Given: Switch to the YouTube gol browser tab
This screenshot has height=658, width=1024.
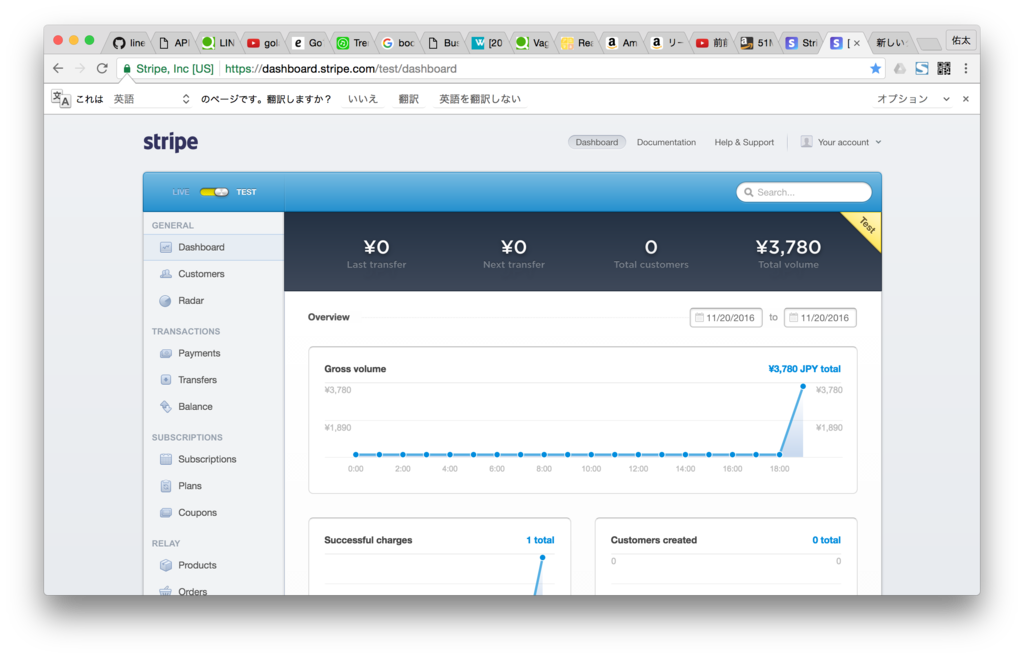Looking at the screenshot, I should (x=263, y=43).
